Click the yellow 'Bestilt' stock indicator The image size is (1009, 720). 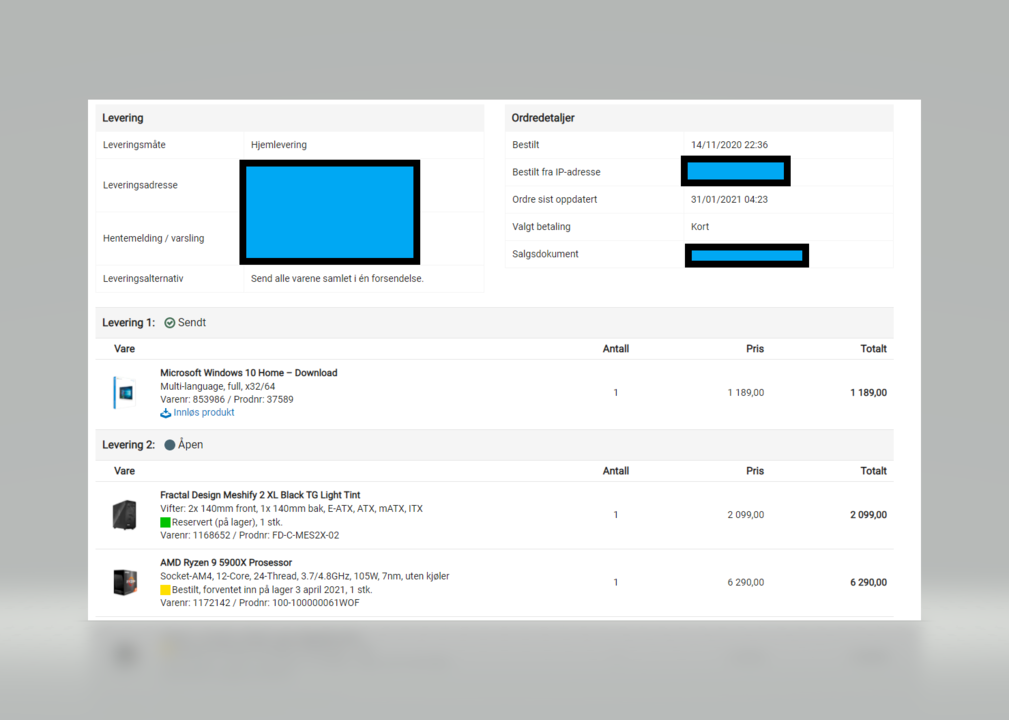pyautogui.click(x=165, y=590)
